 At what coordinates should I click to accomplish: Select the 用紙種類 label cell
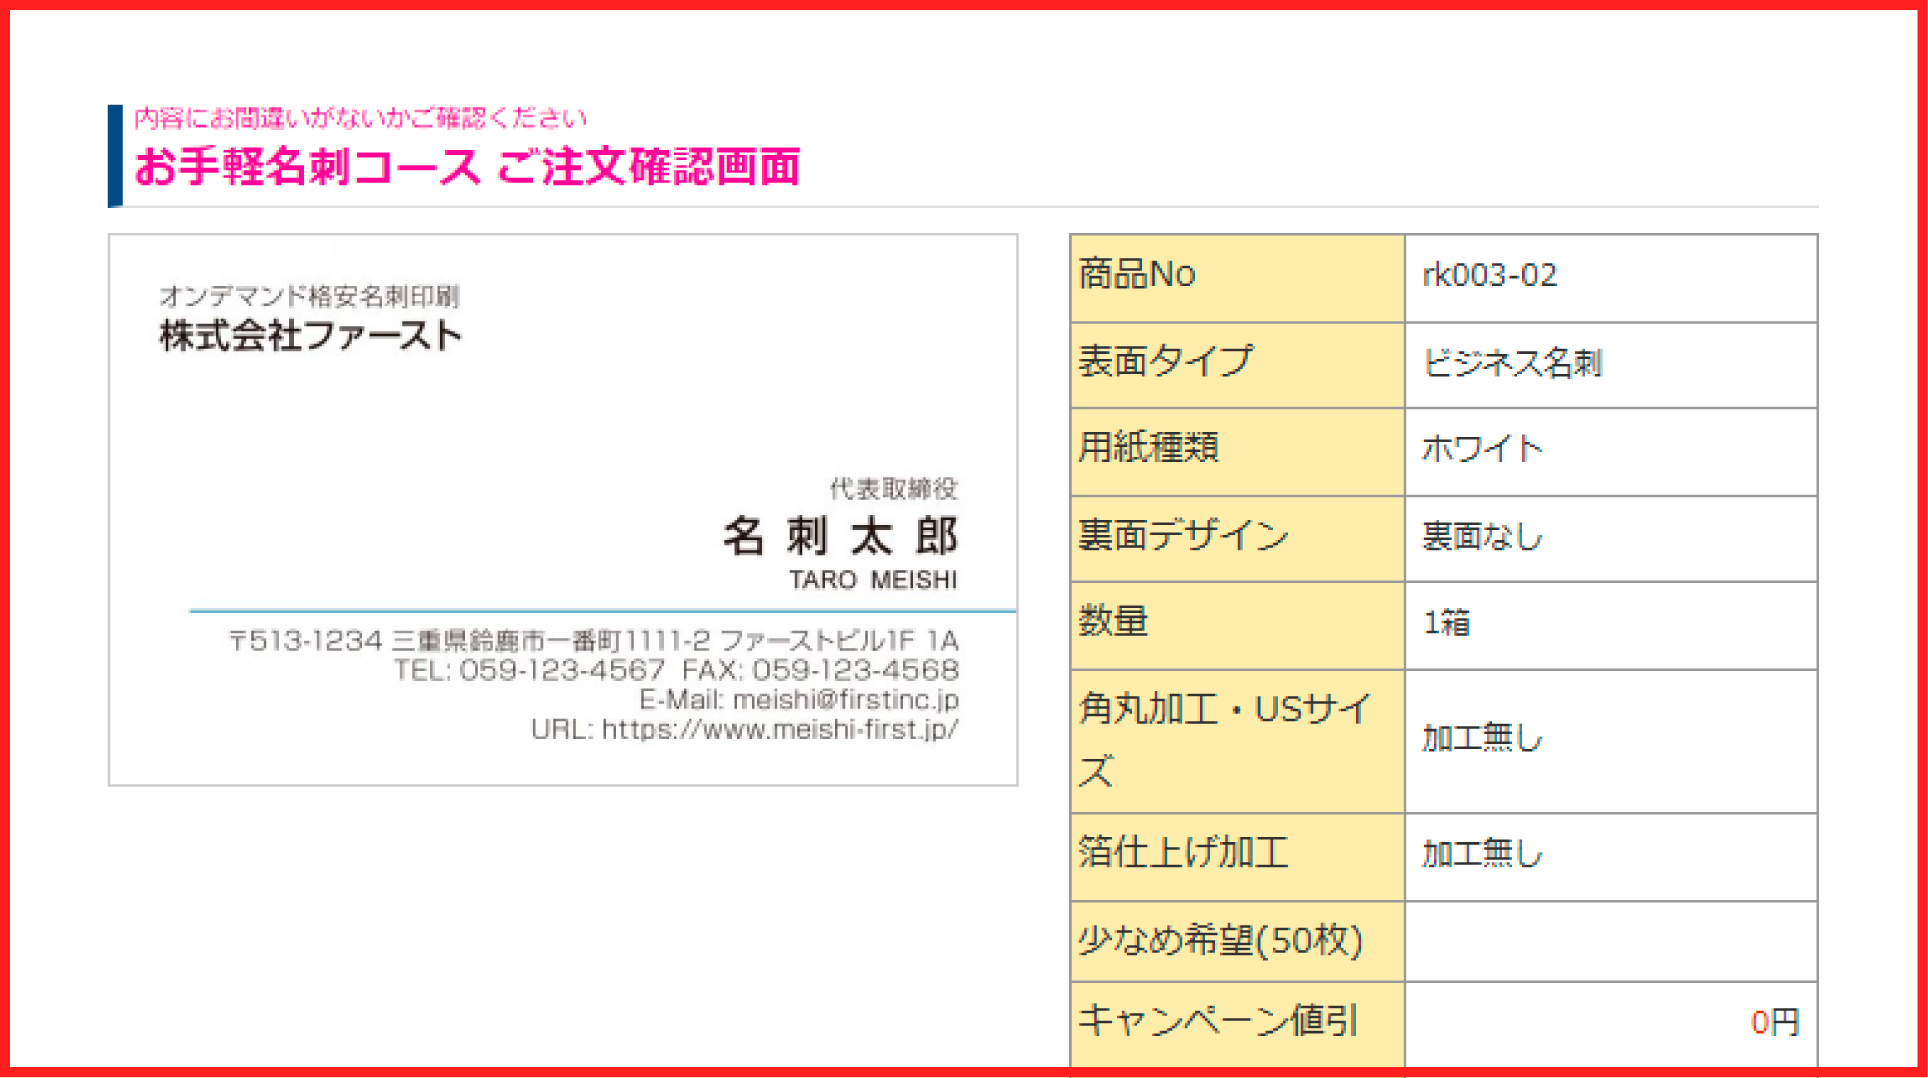(x=1236, y=449)
